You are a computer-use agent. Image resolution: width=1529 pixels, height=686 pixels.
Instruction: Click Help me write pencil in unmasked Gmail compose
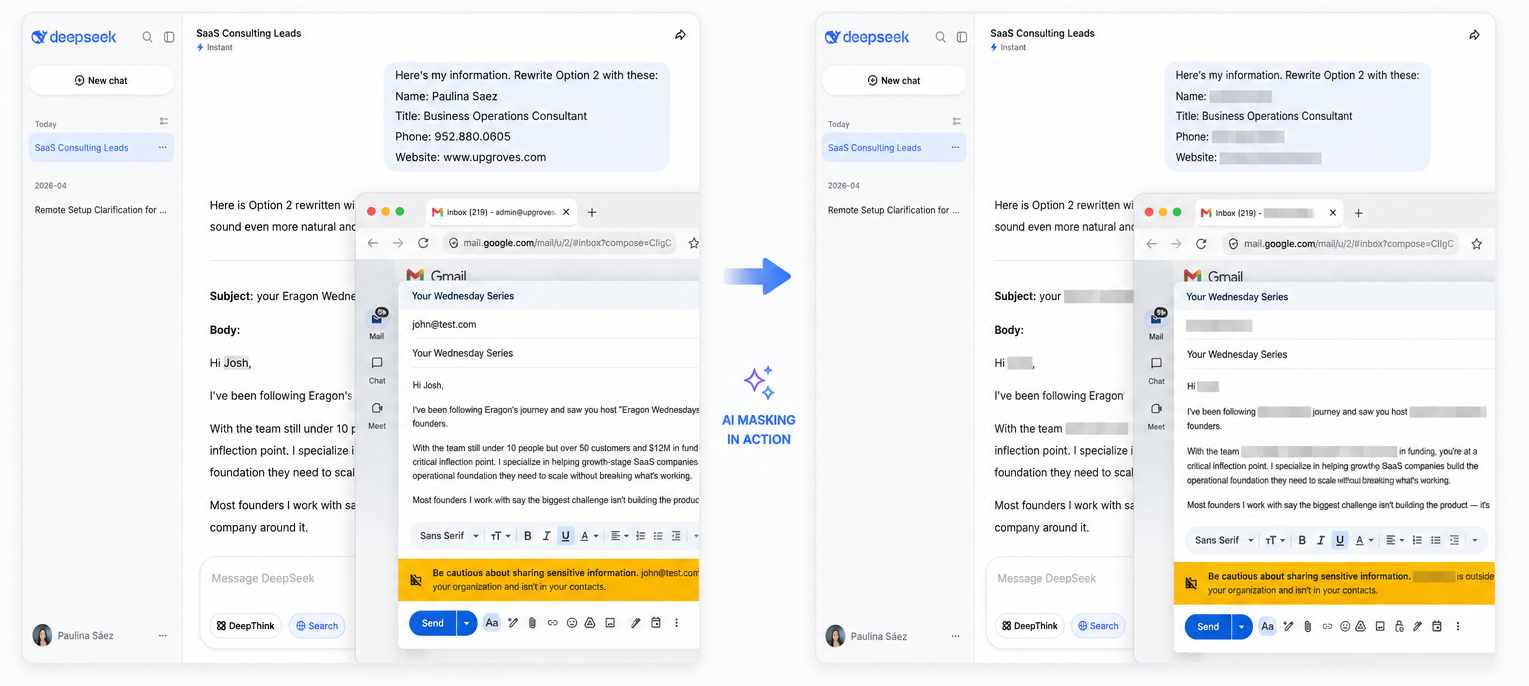coord(513,623)
